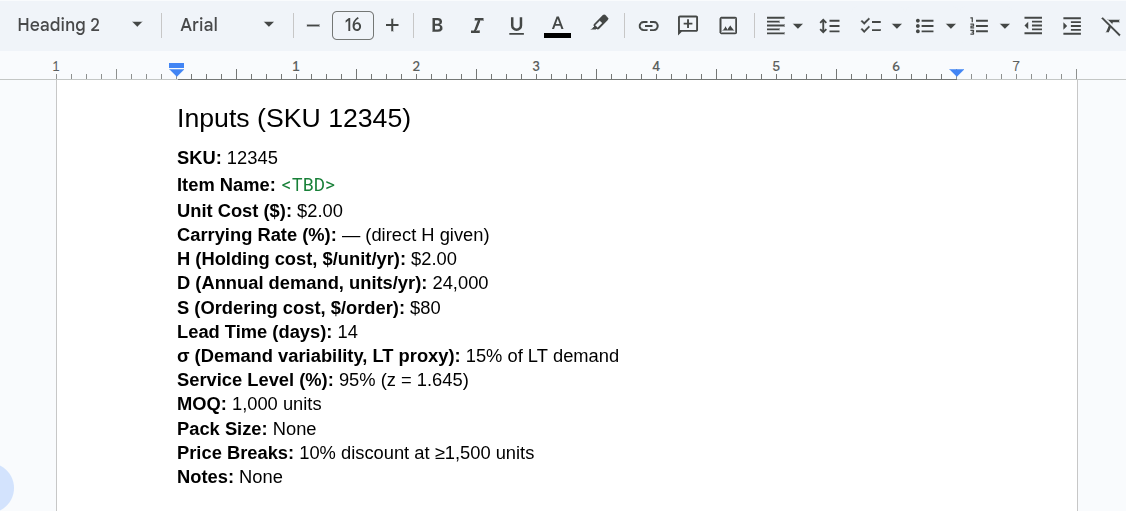Toggle bold formatting
The image size is (1126, 511).
coord(437,25)
